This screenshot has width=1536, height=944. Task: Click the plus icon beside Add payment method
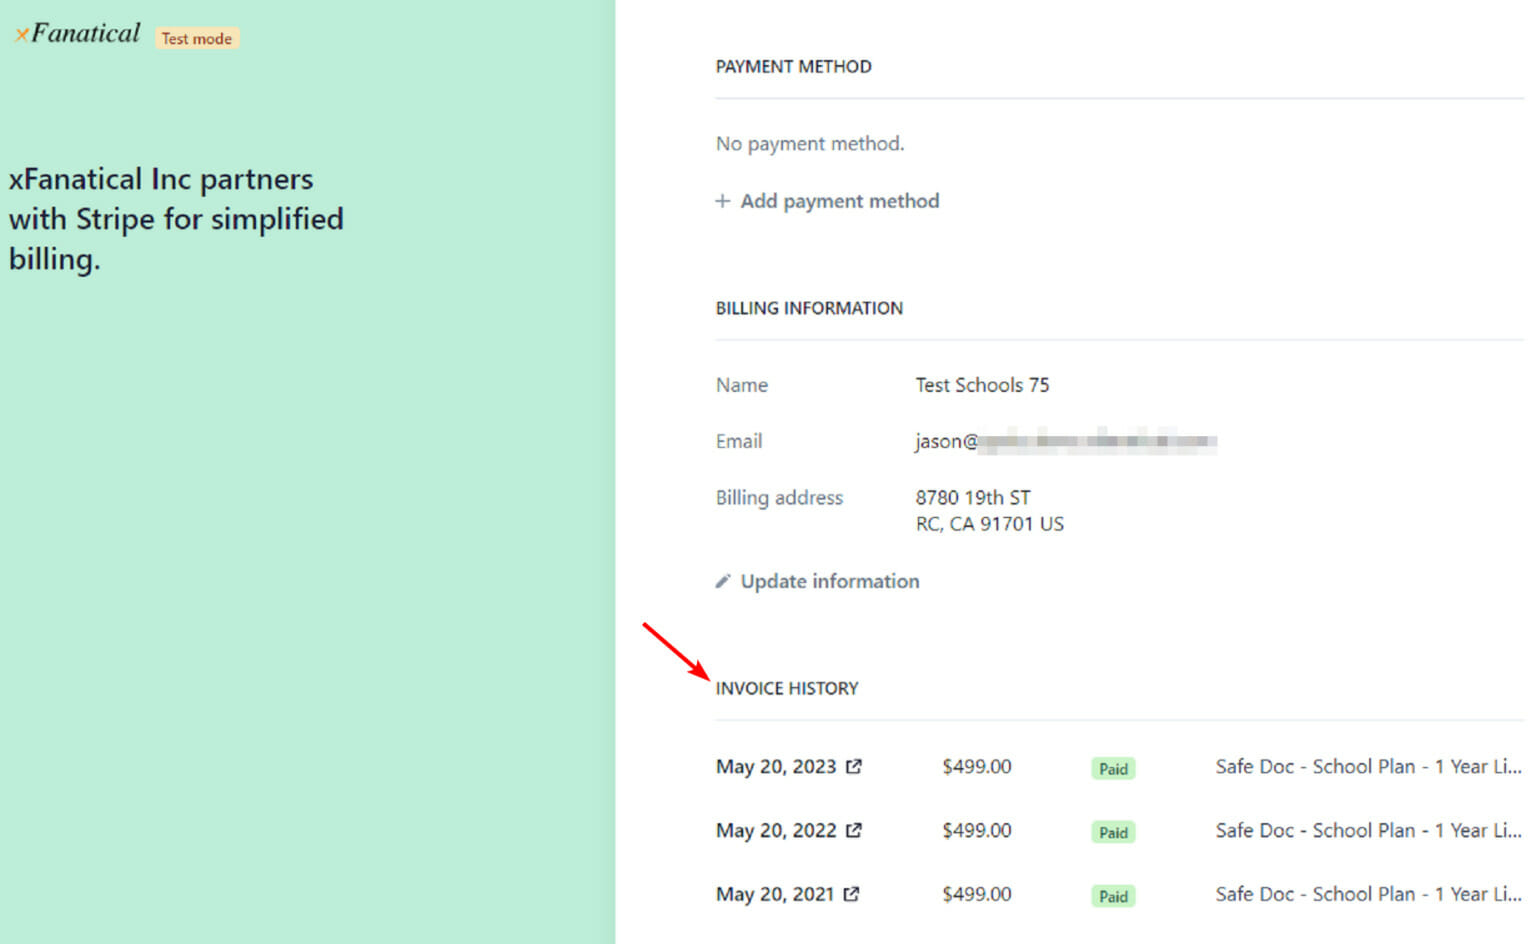pyautogui.click(x=722, y=200)
